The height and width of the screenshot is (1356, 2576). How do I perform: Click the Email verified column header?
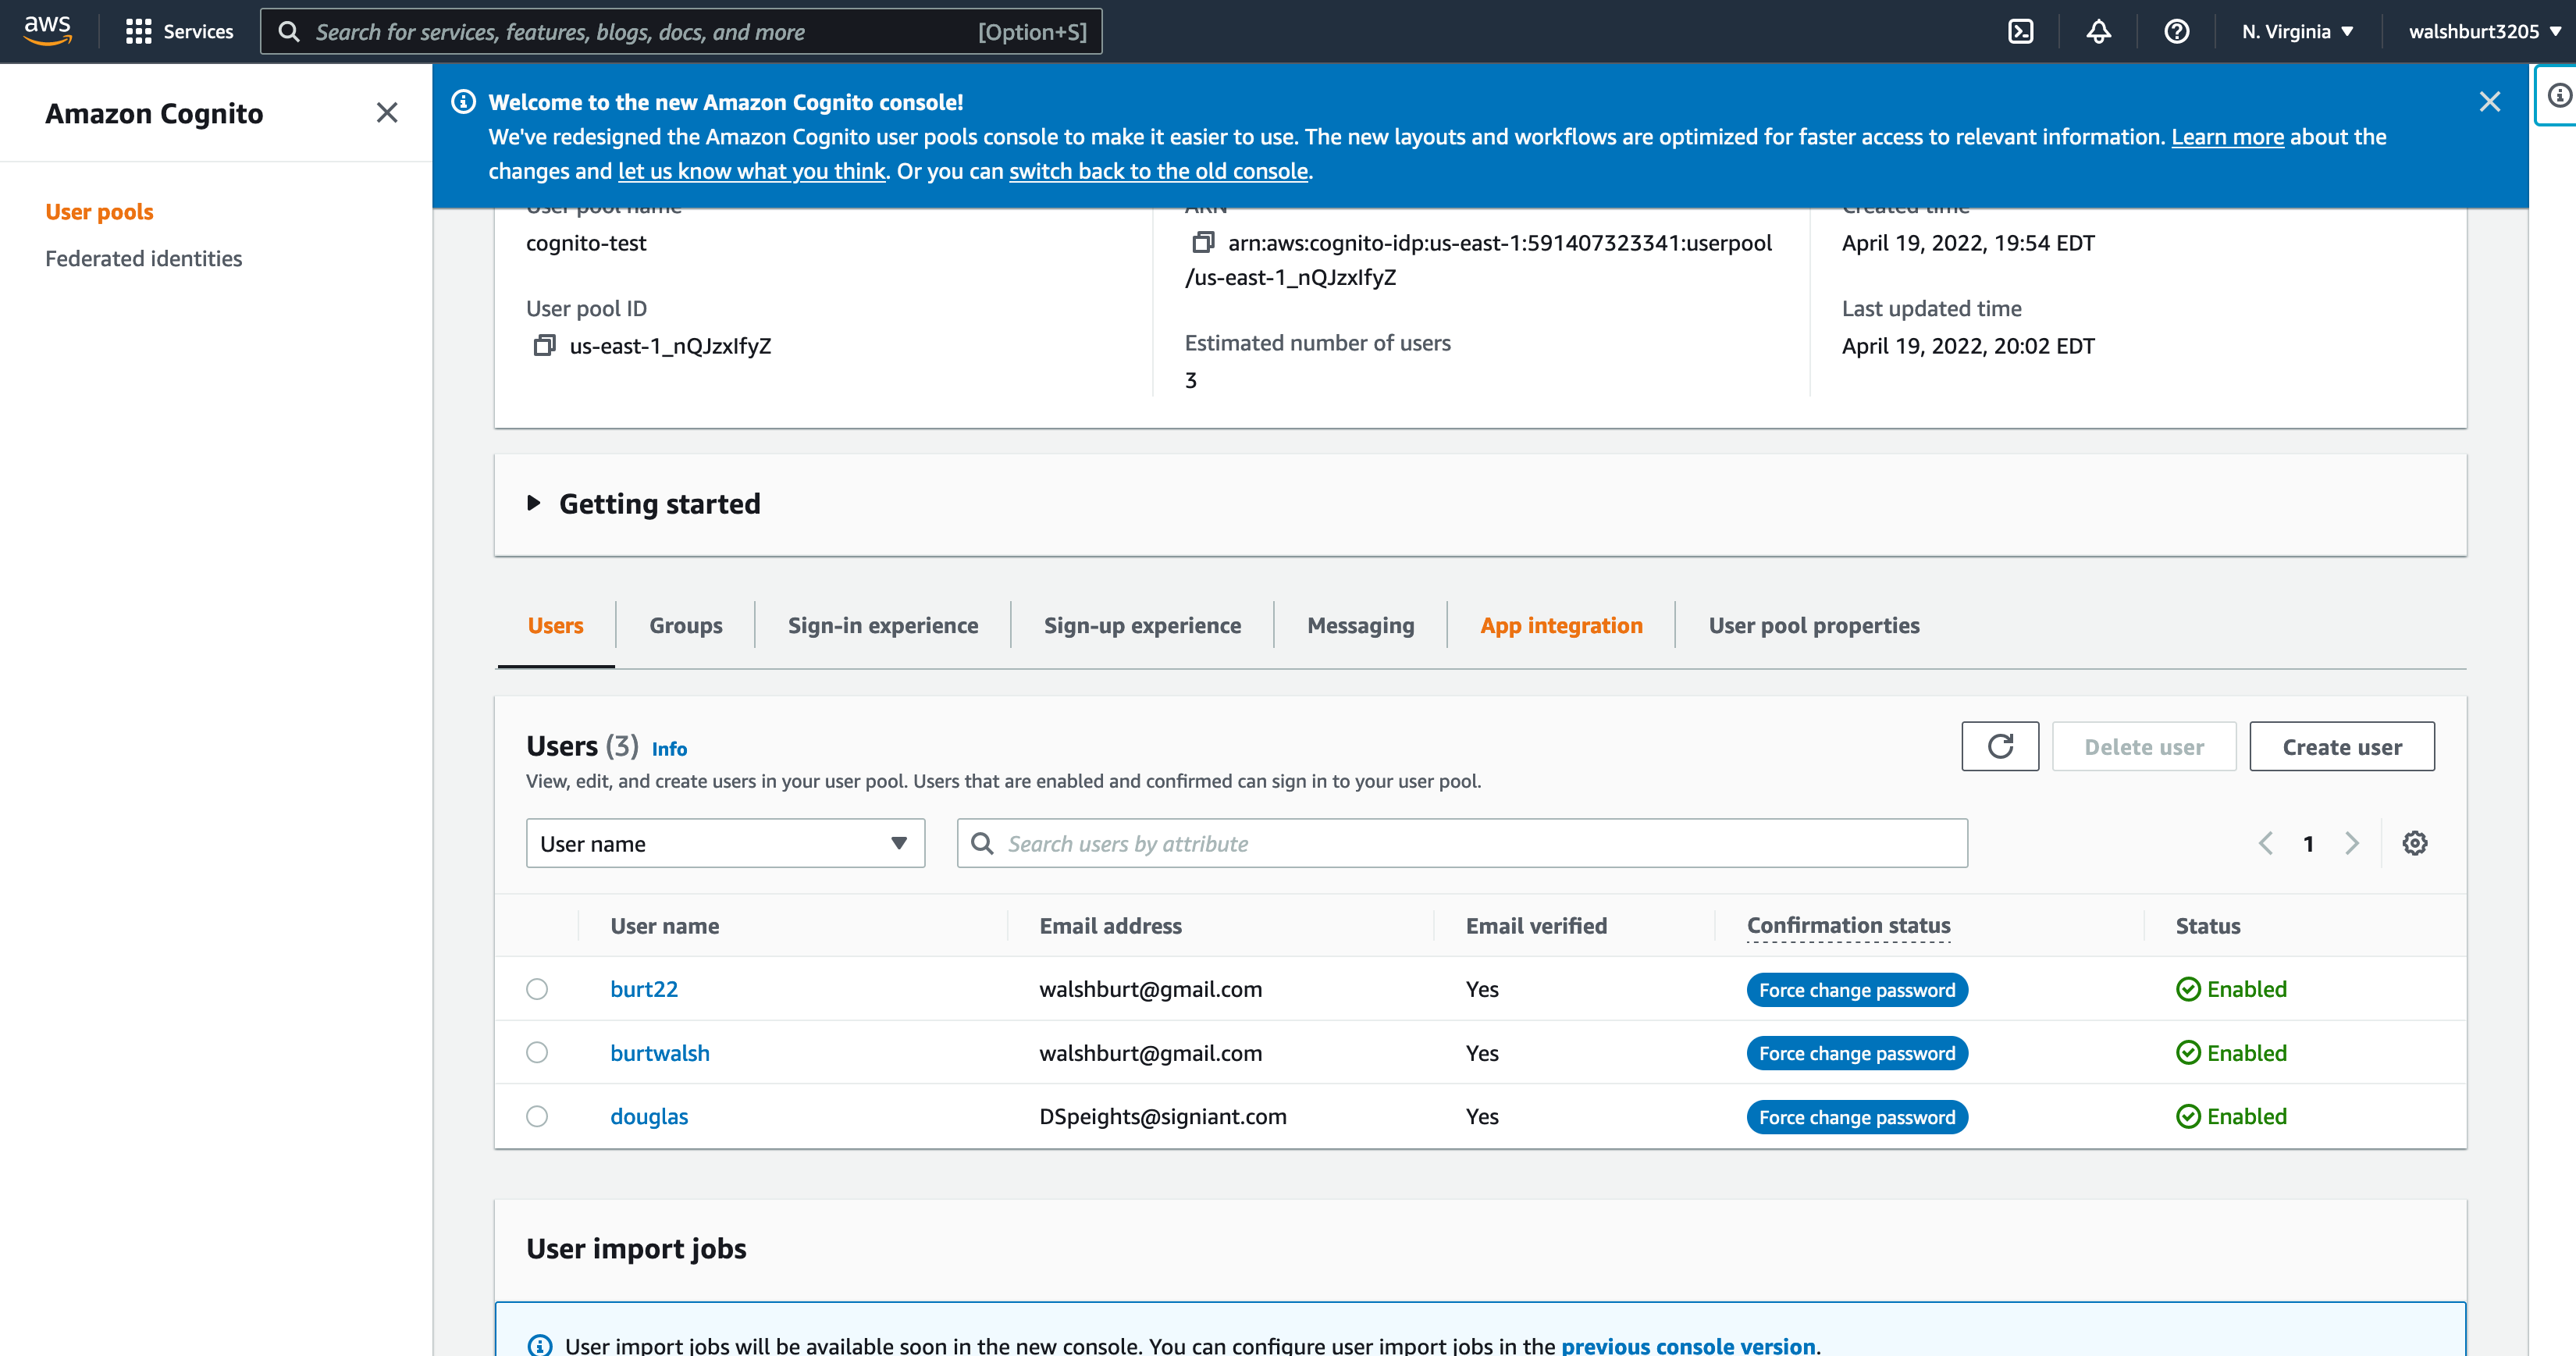[1536, 927]
